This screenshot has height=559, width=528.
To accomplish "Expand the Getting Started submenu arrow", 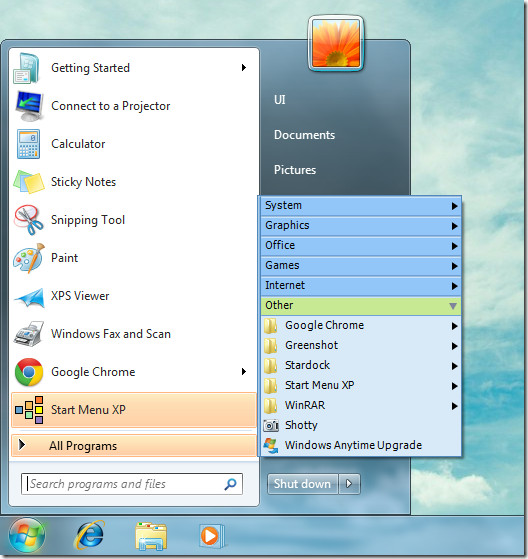I will 244,67.
